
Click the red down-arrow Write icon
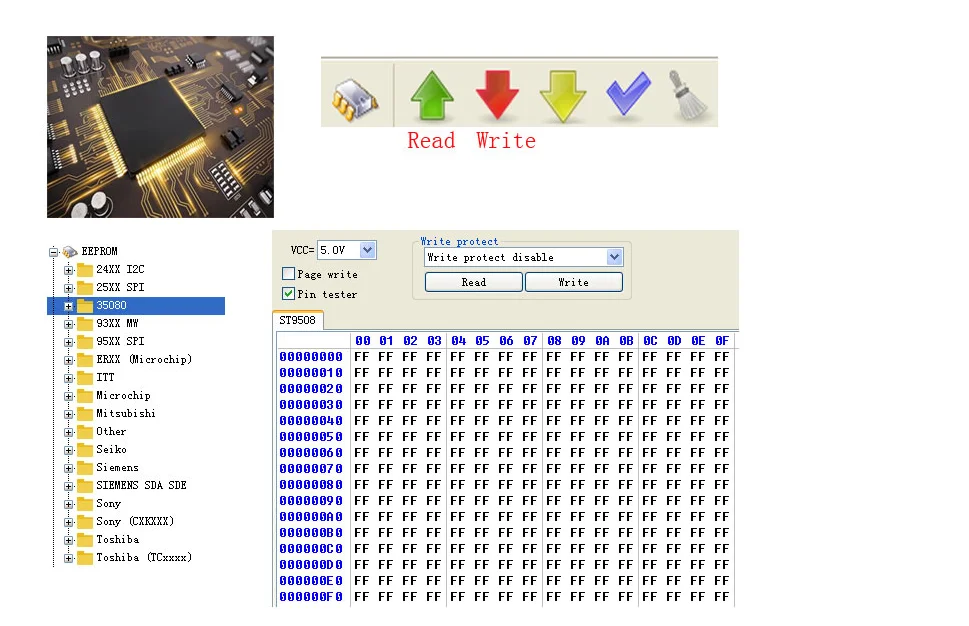[x=497, y=95]
